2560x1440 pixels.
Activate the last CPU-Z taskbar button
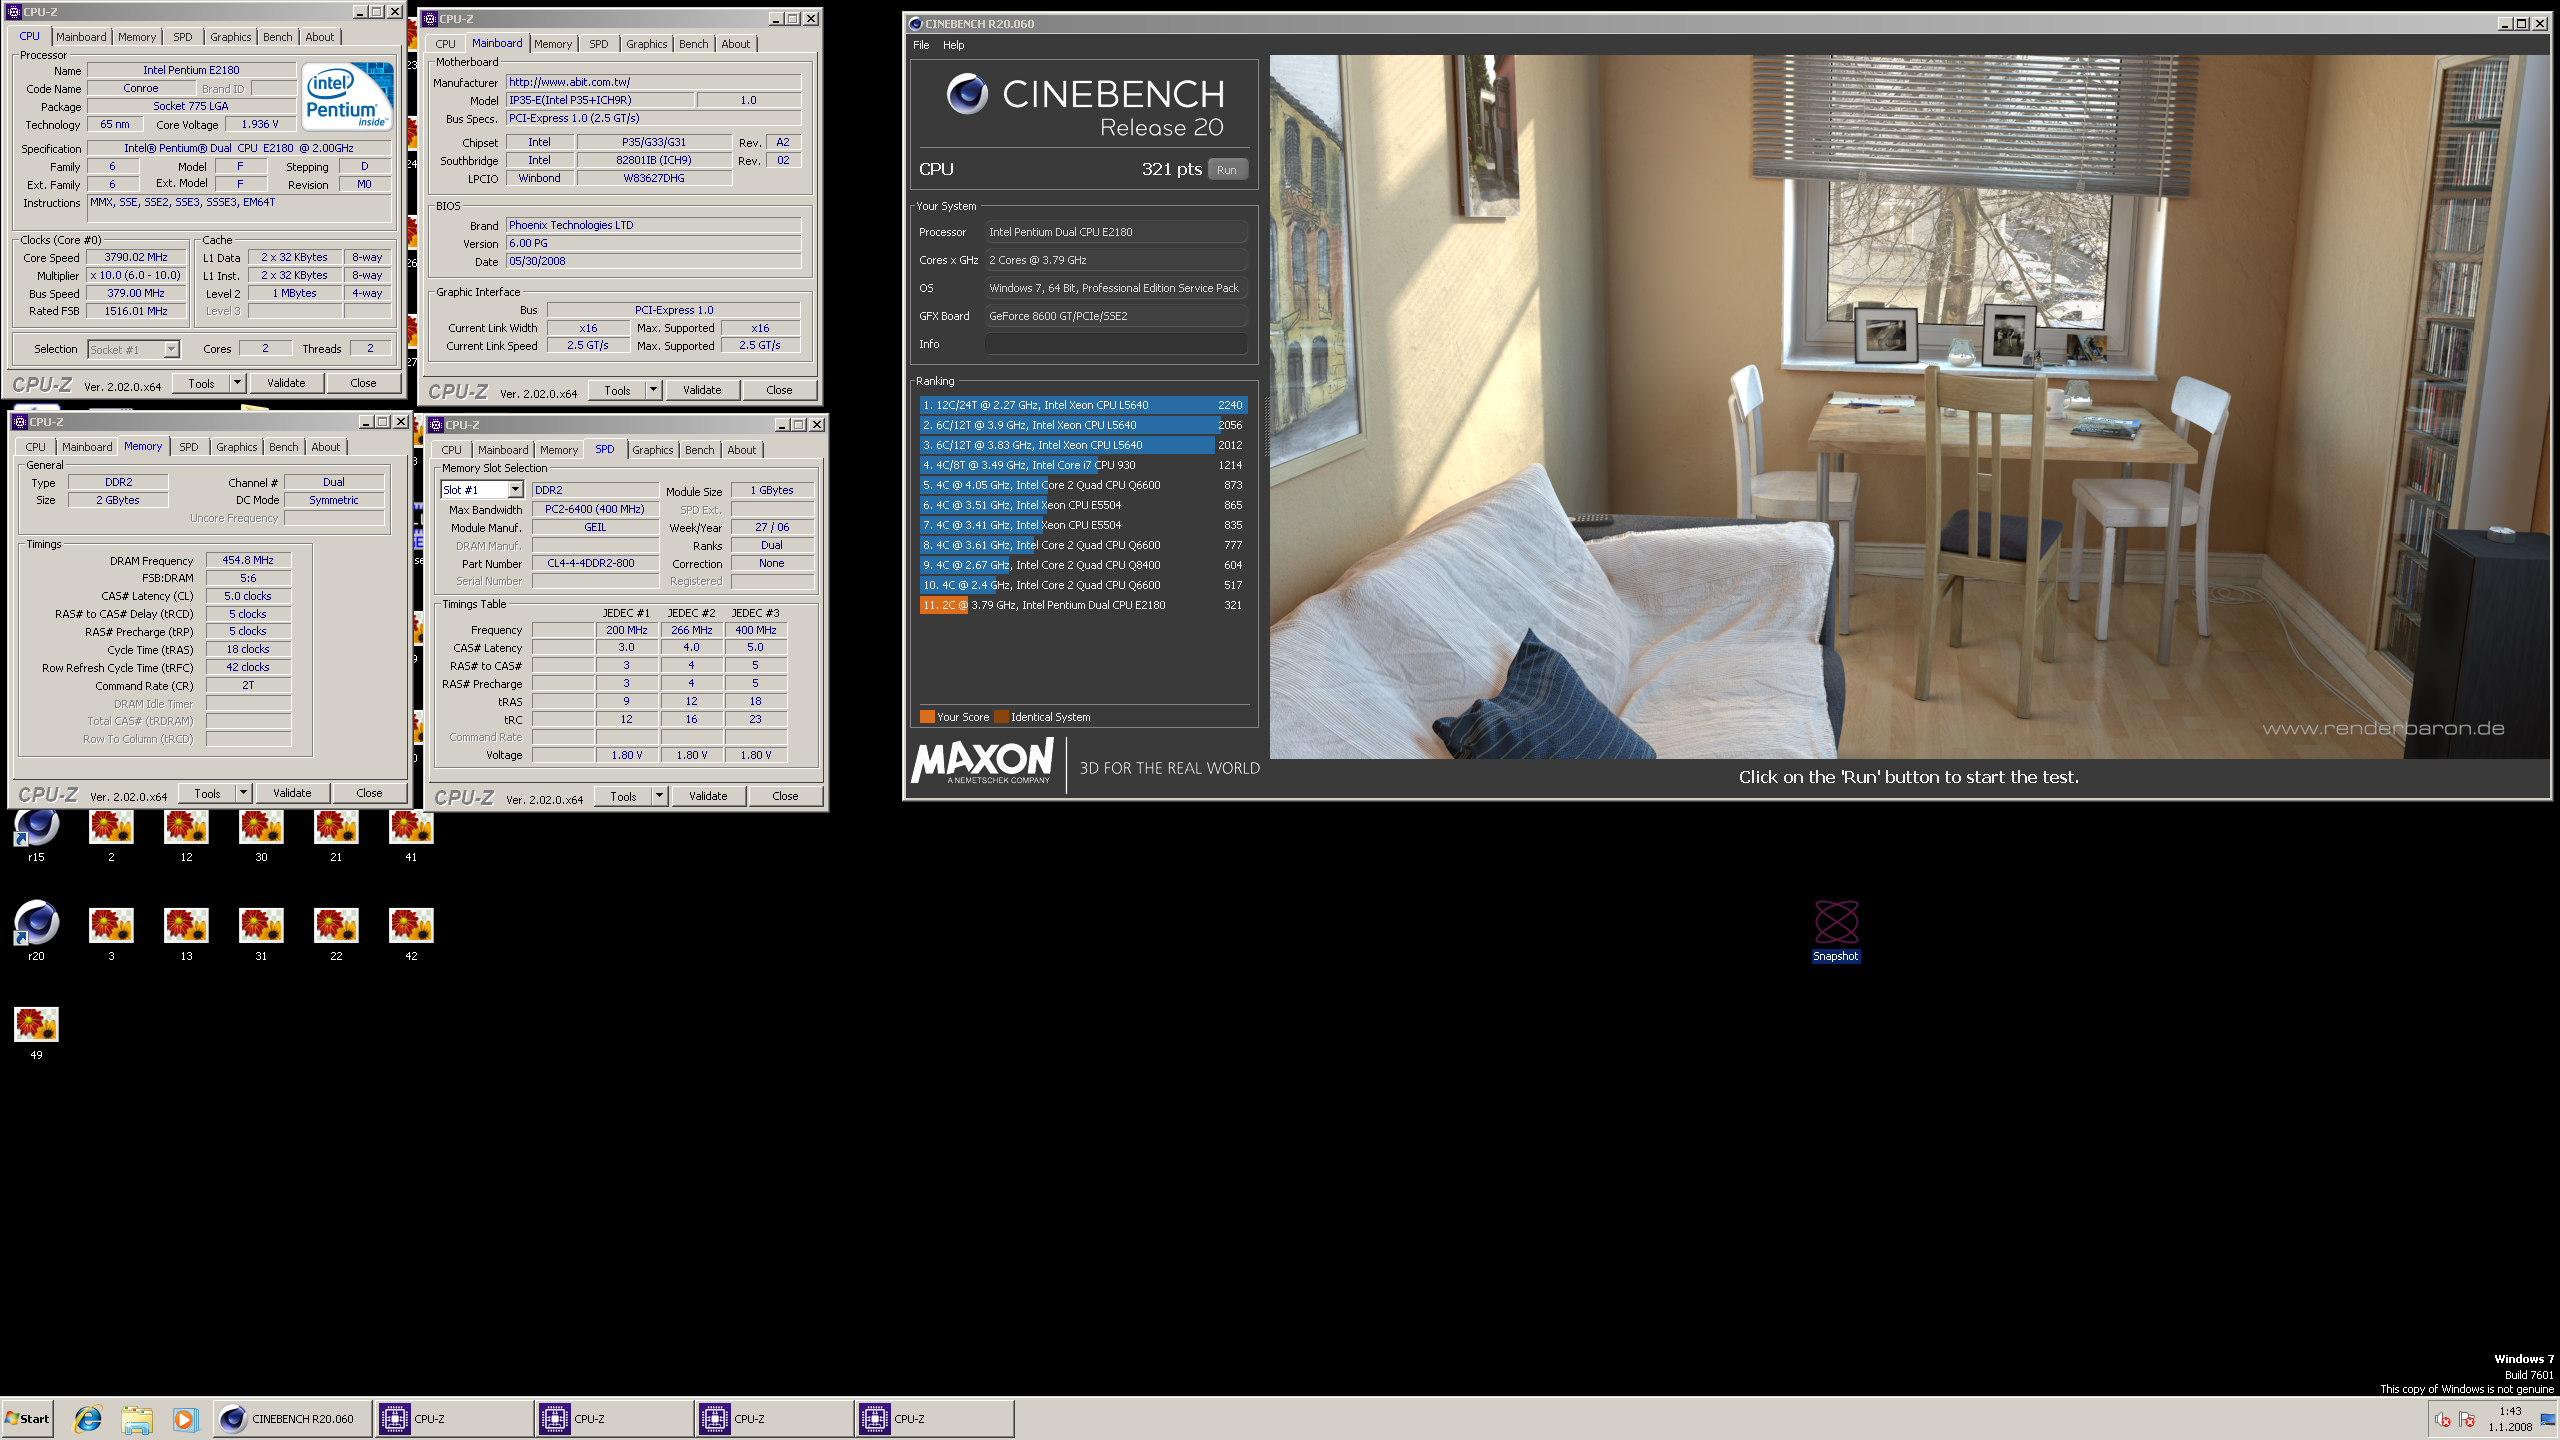934,1418
